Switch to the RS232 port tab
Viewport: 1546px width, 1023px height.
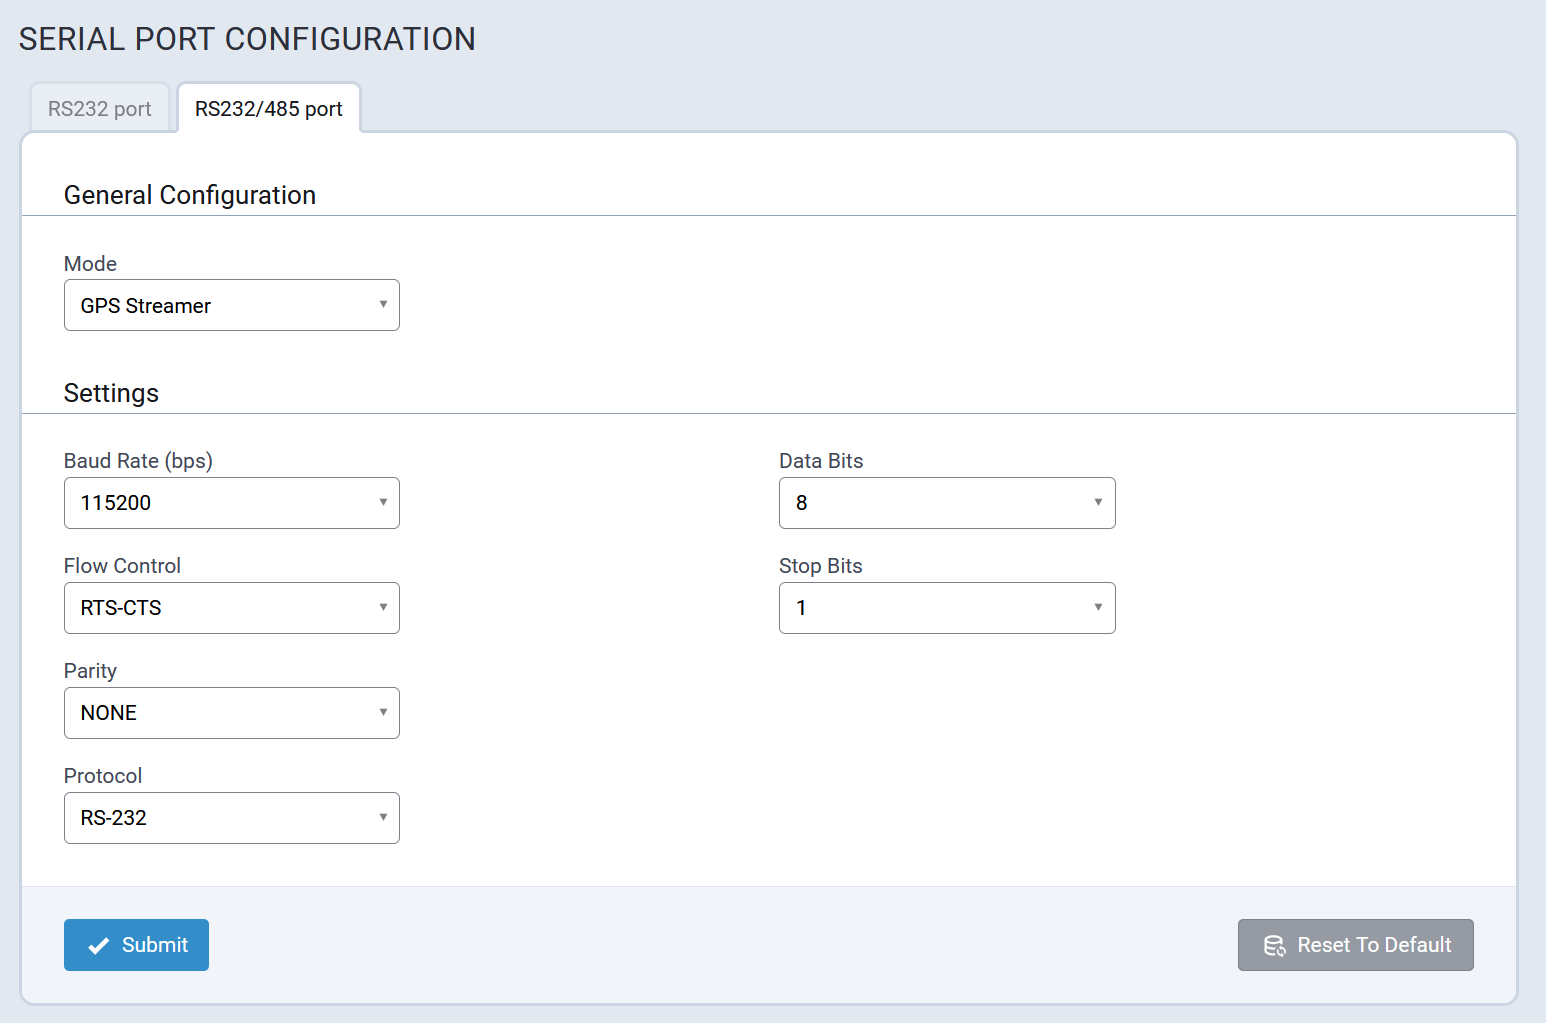coord(99,109)
